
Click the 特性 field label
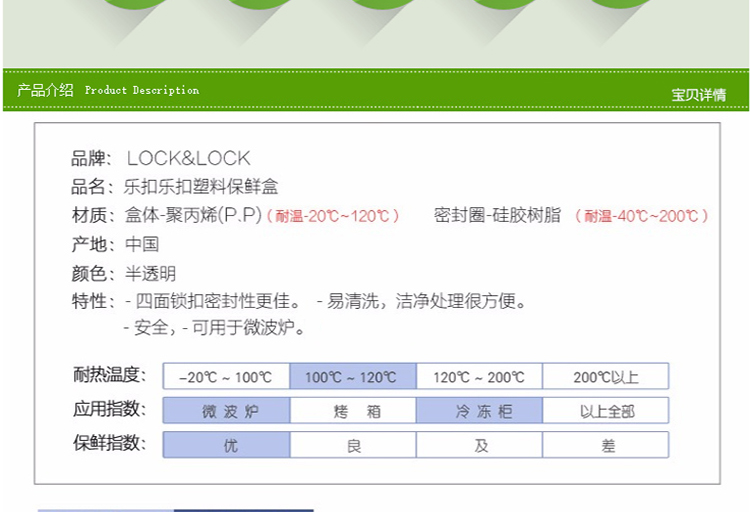coord(93,301)
